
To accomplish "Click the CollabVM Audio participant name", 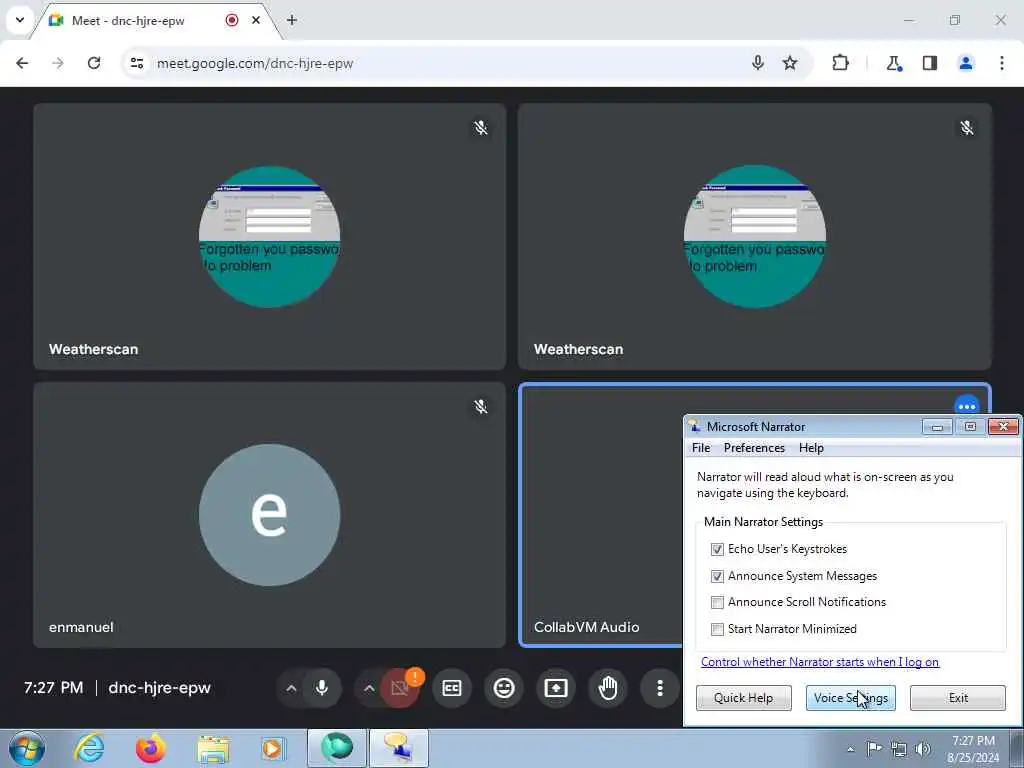I will 586,627.
